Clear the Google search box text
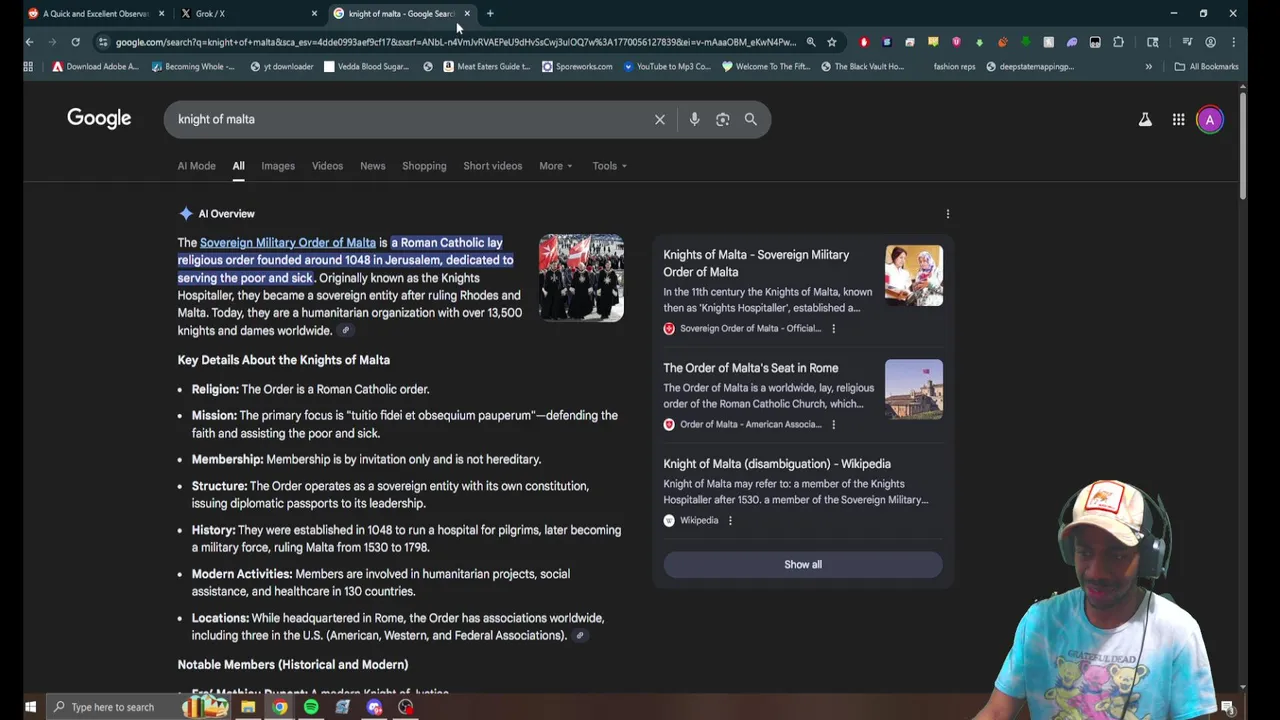The height and width of the screenshot is (720, 1280). click(x=660, y=119)
